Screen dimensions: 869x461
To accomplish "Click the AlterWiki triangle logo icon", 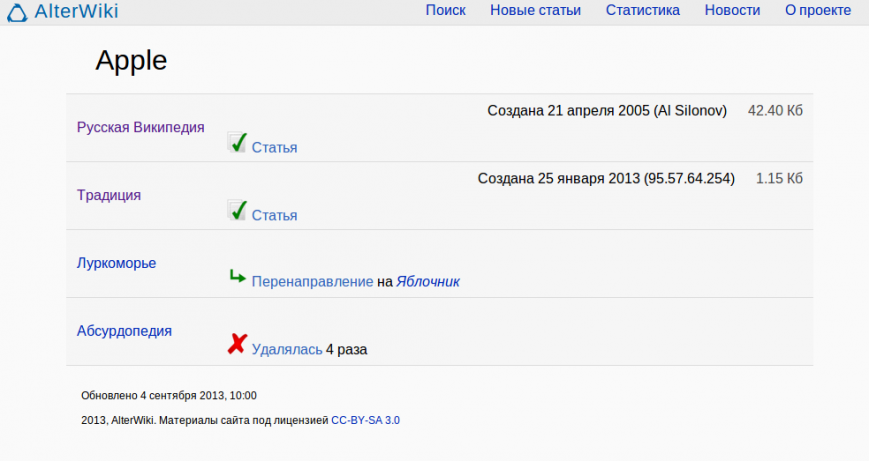I will tap(17, 13).
